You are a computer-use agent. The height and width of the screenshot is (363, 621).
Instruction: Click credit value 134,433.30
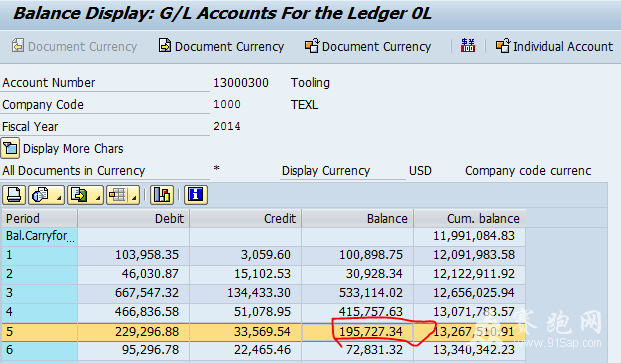[259, 293]
